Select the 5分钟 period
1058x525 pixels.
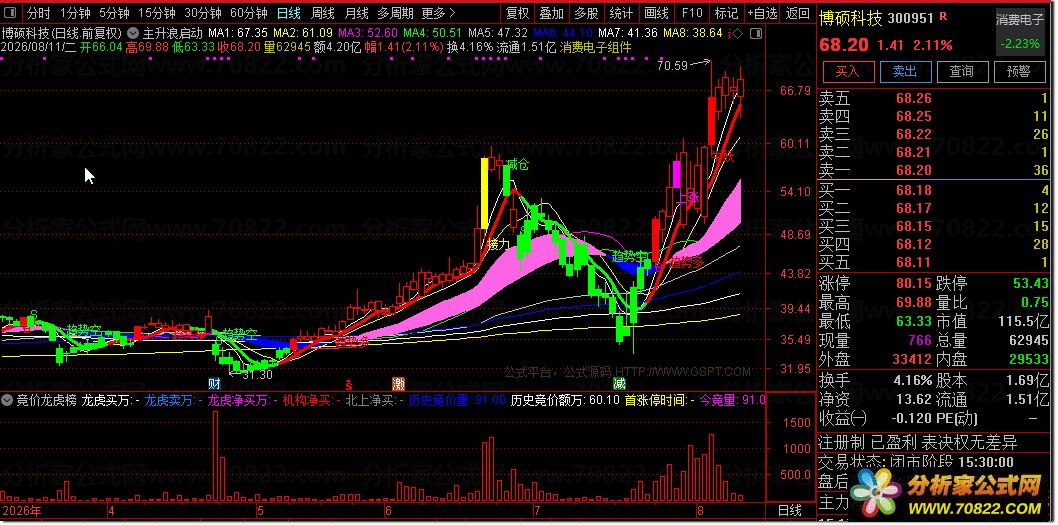[114, 13]
